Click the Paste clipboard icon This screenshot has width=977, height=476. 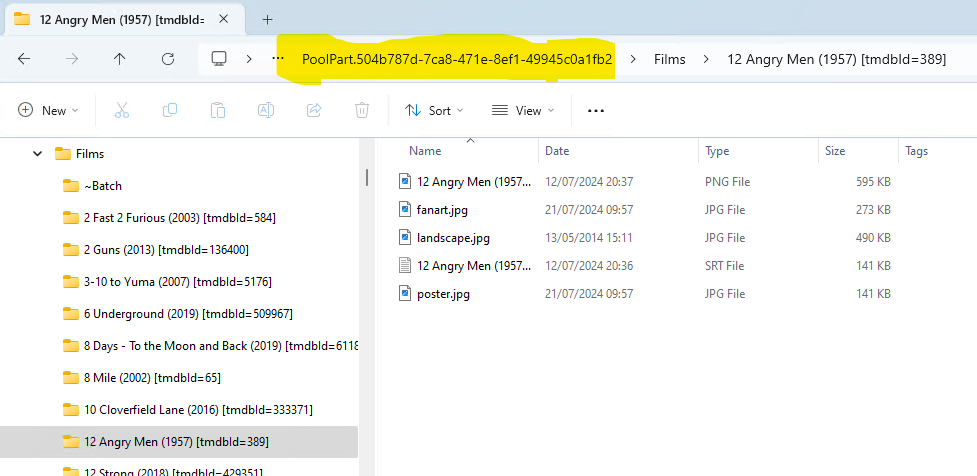(217, 110)
